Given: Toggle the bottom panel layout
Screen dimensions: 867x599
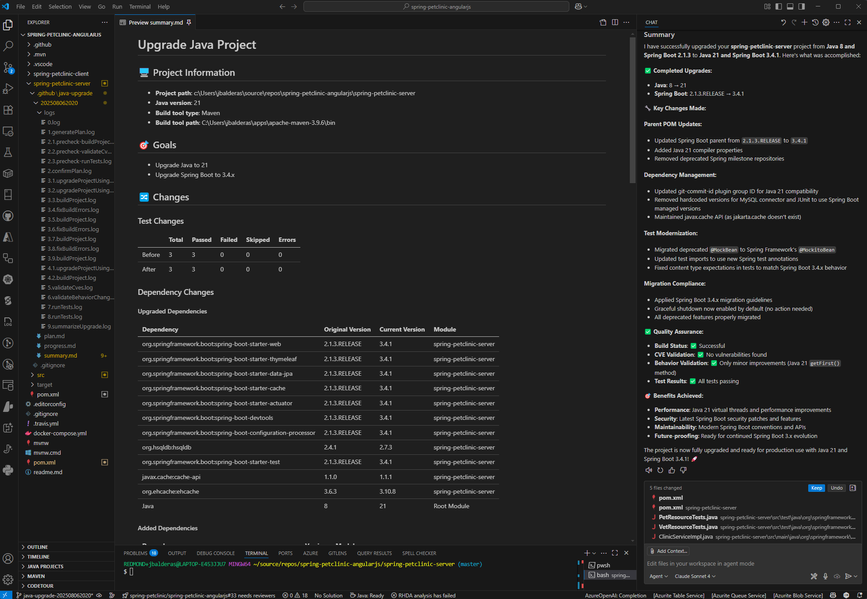Looking at the screenshot, I should click(790, 7).
